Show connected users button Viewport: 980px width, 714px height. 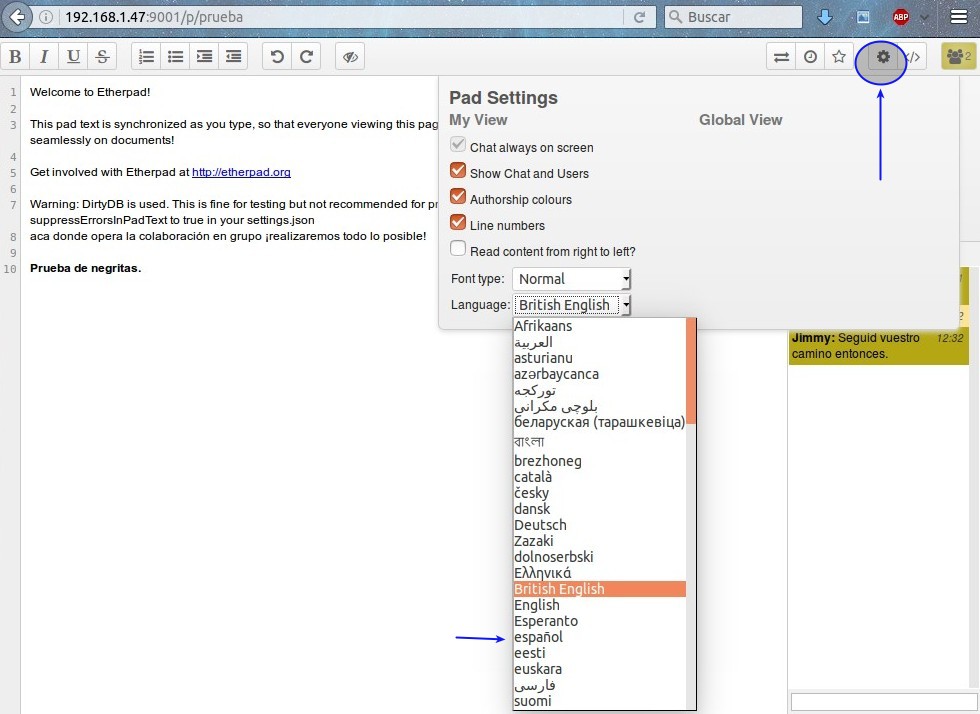tap(958, 57)
